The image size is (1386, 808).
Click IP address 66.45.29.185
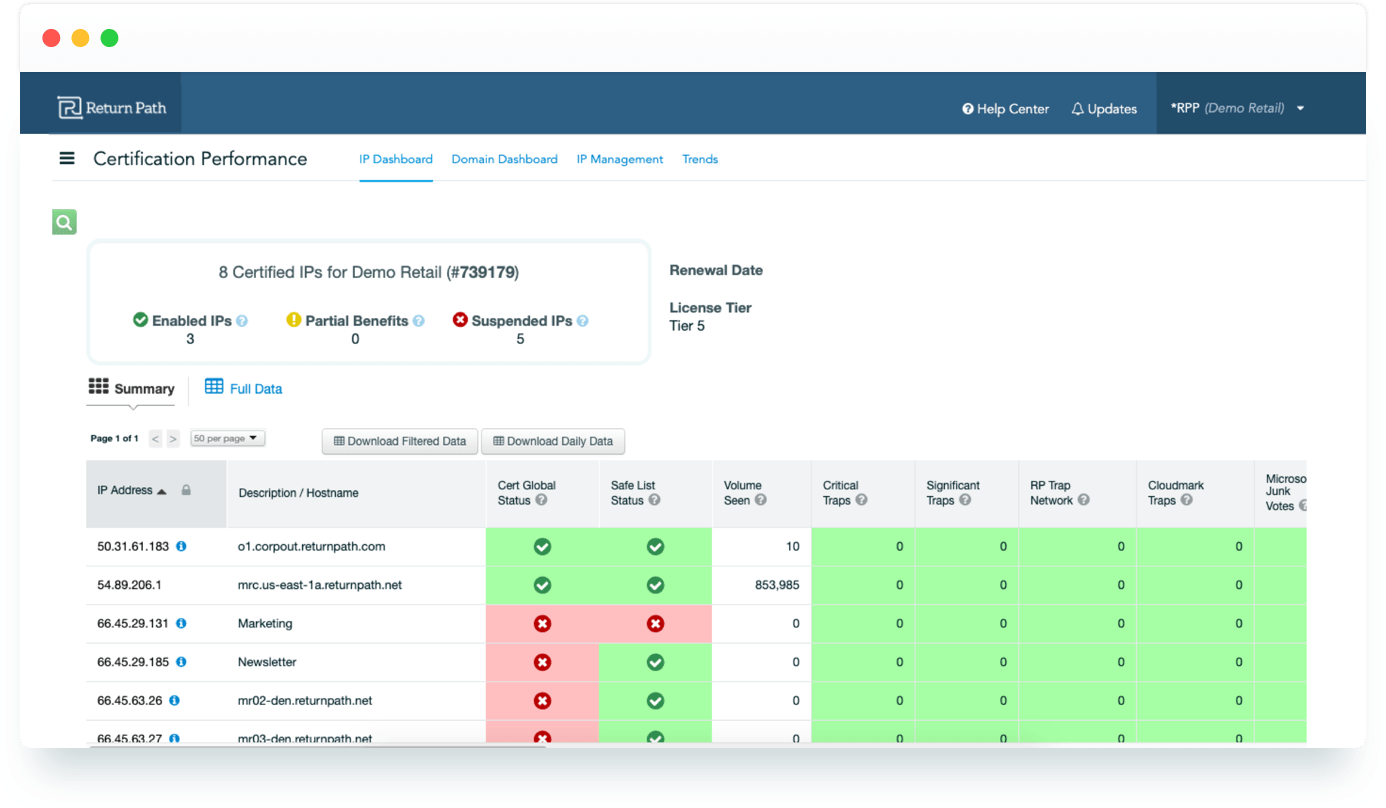point(133,662)
